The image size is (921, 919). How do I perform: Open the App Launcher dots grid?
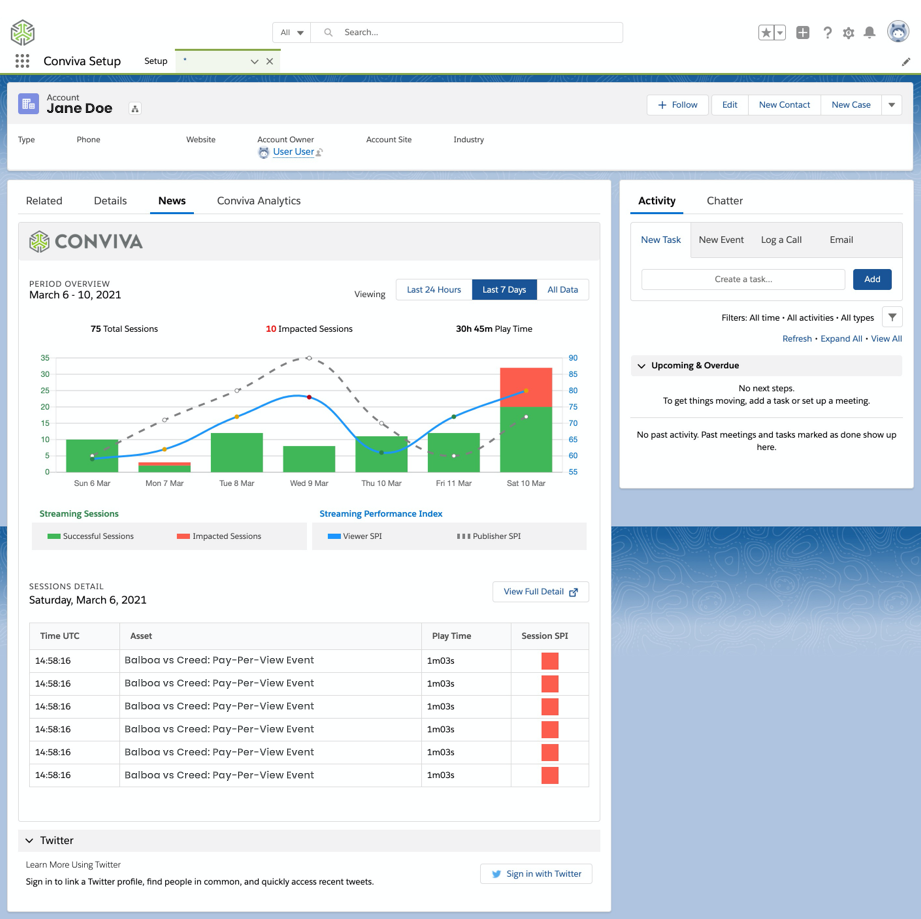click(x=22, y=61)
